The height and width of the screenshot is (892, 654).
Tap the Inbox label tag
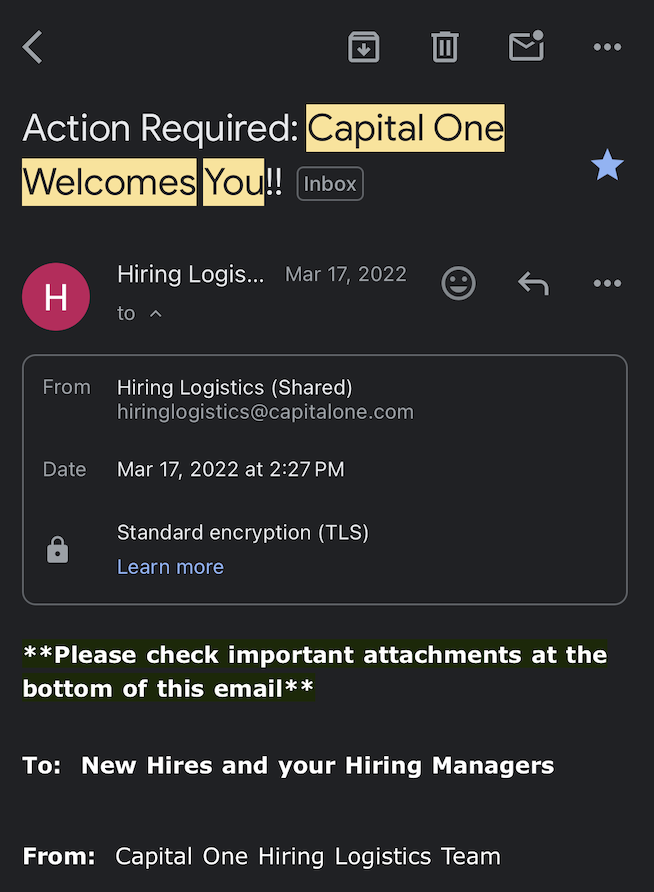click(330, 184)
